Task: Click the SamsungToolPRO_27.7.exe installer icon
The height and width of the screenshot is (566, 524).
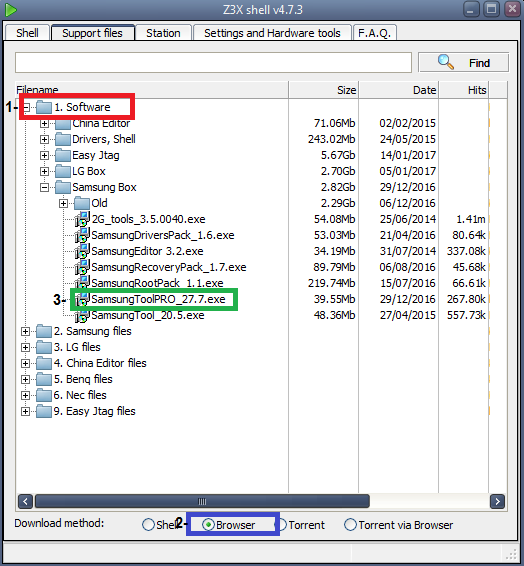Action: coord(82,299)
